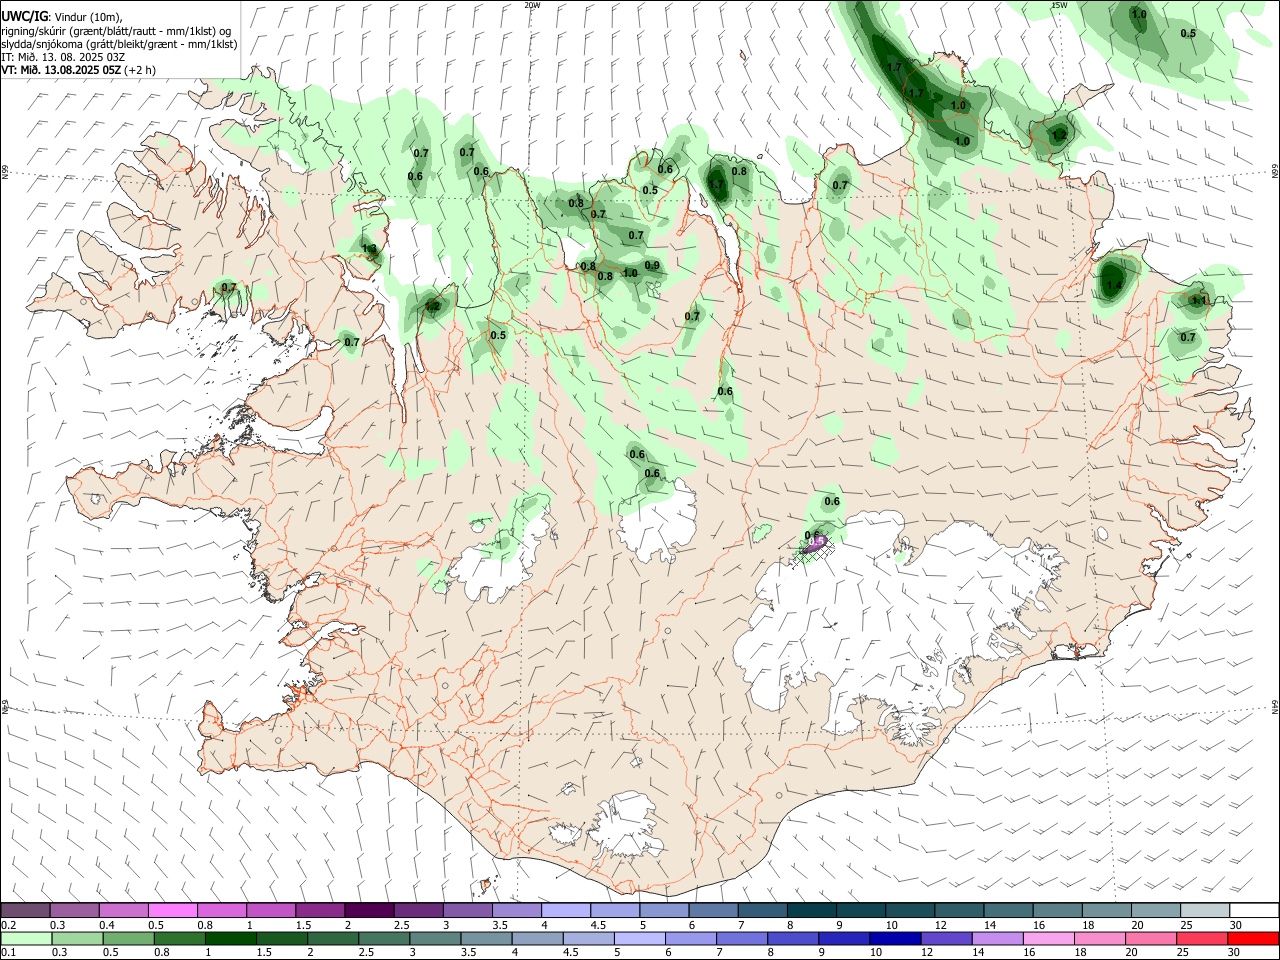Pick the light grey snow swatch between 25 and 30
Image resolution: width=1280 pixels, height=960 pixels.
point(1204,910)
